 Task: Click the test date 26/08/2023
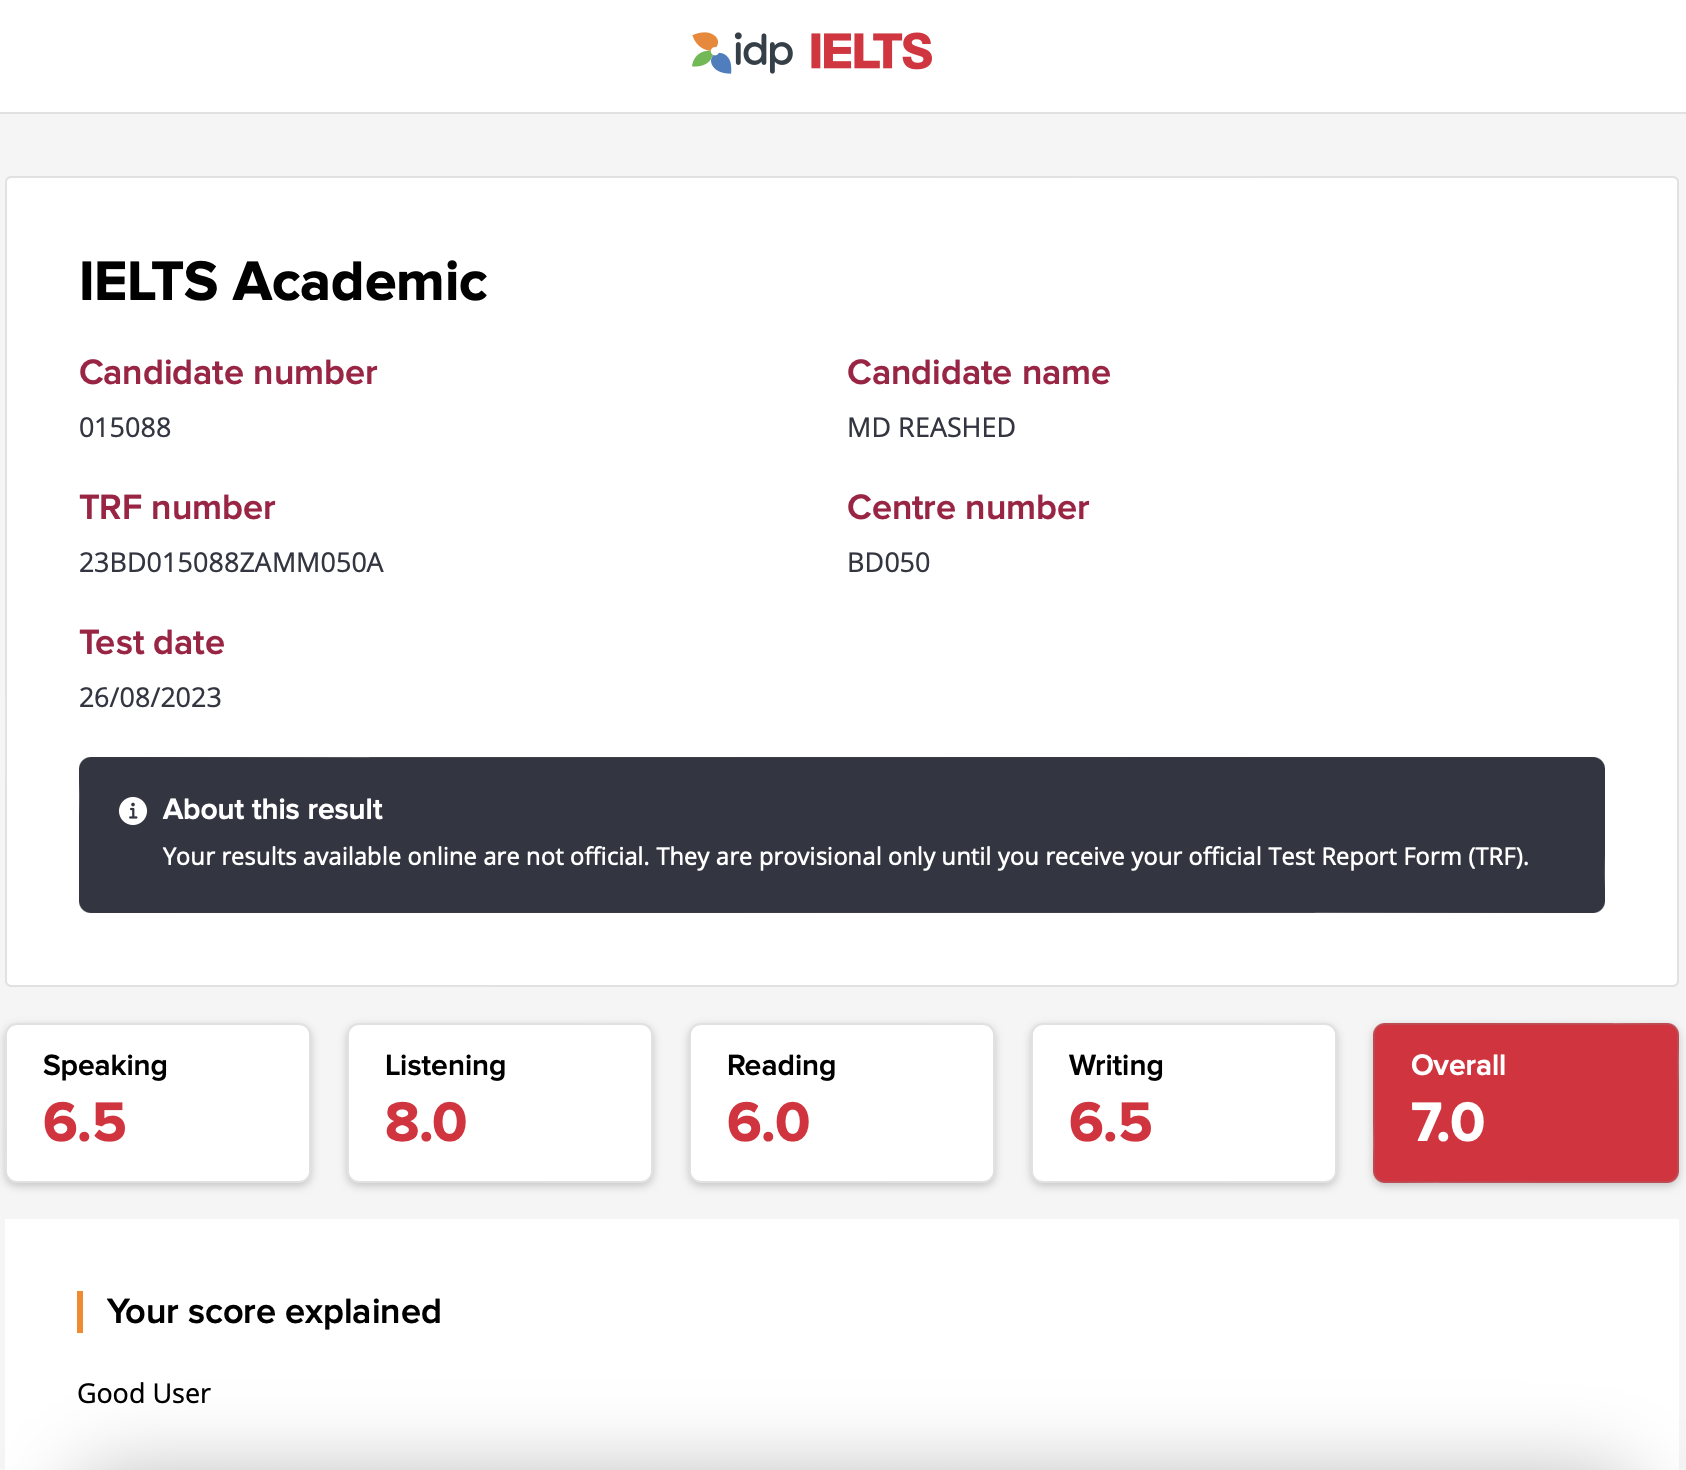tap(150, 698)
